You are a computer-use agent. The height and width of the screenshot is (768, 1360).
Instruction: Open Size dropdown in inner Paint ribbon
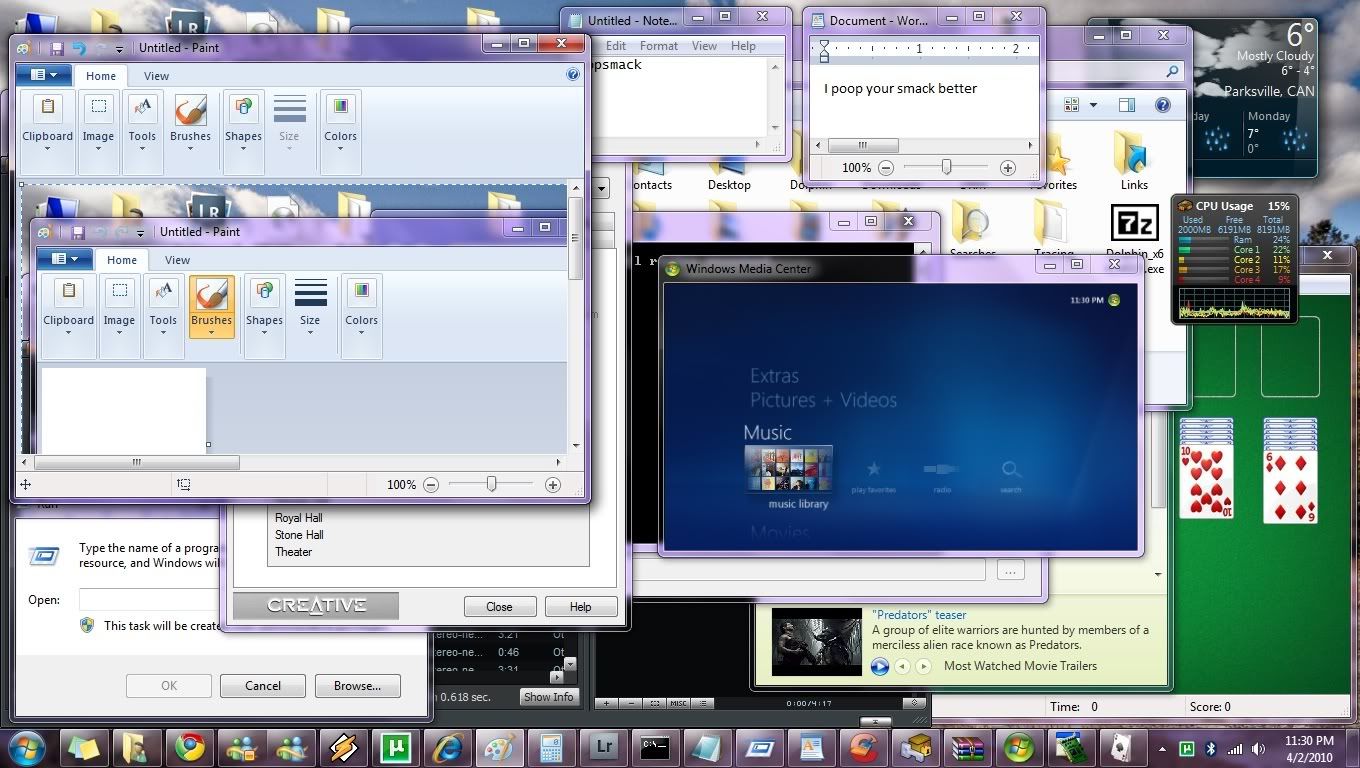coord(310,306)
